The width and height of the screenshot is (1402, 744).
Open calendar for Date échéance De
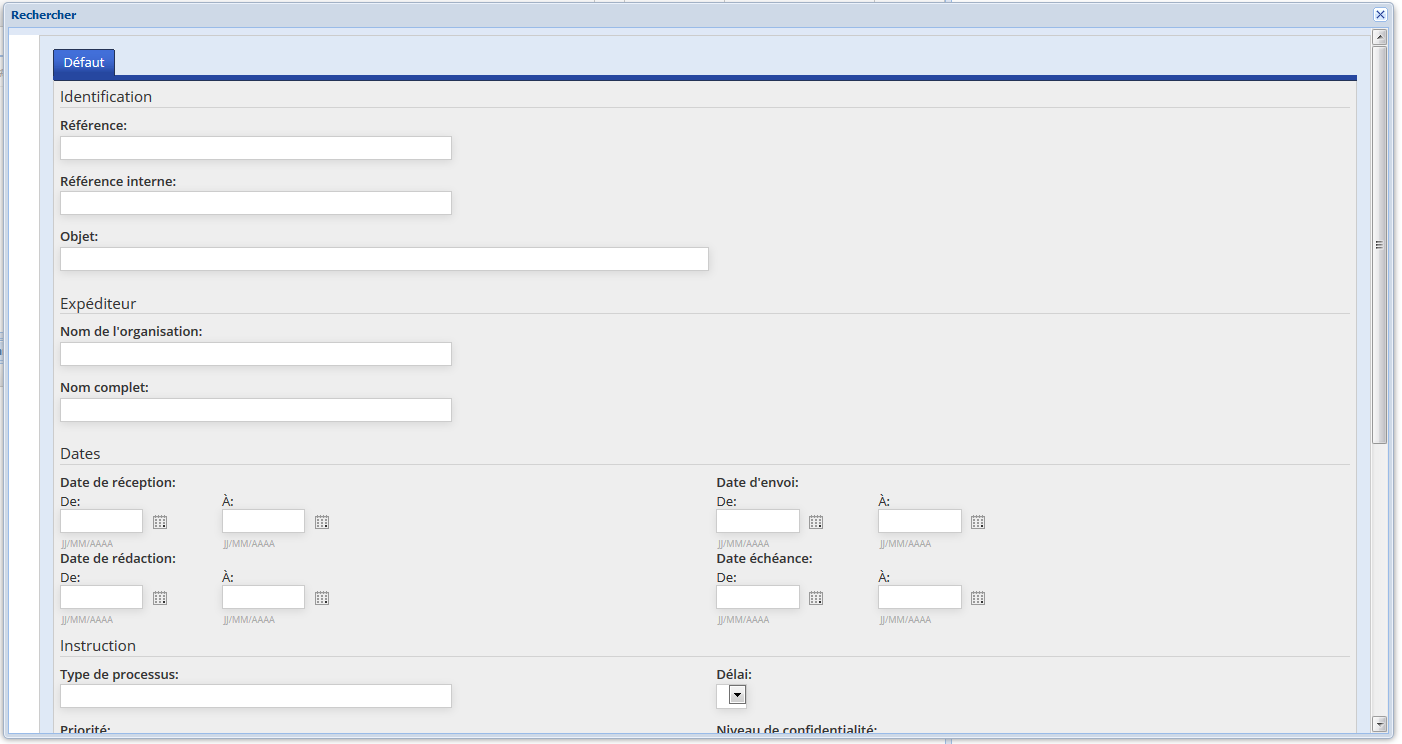[816, 598]
